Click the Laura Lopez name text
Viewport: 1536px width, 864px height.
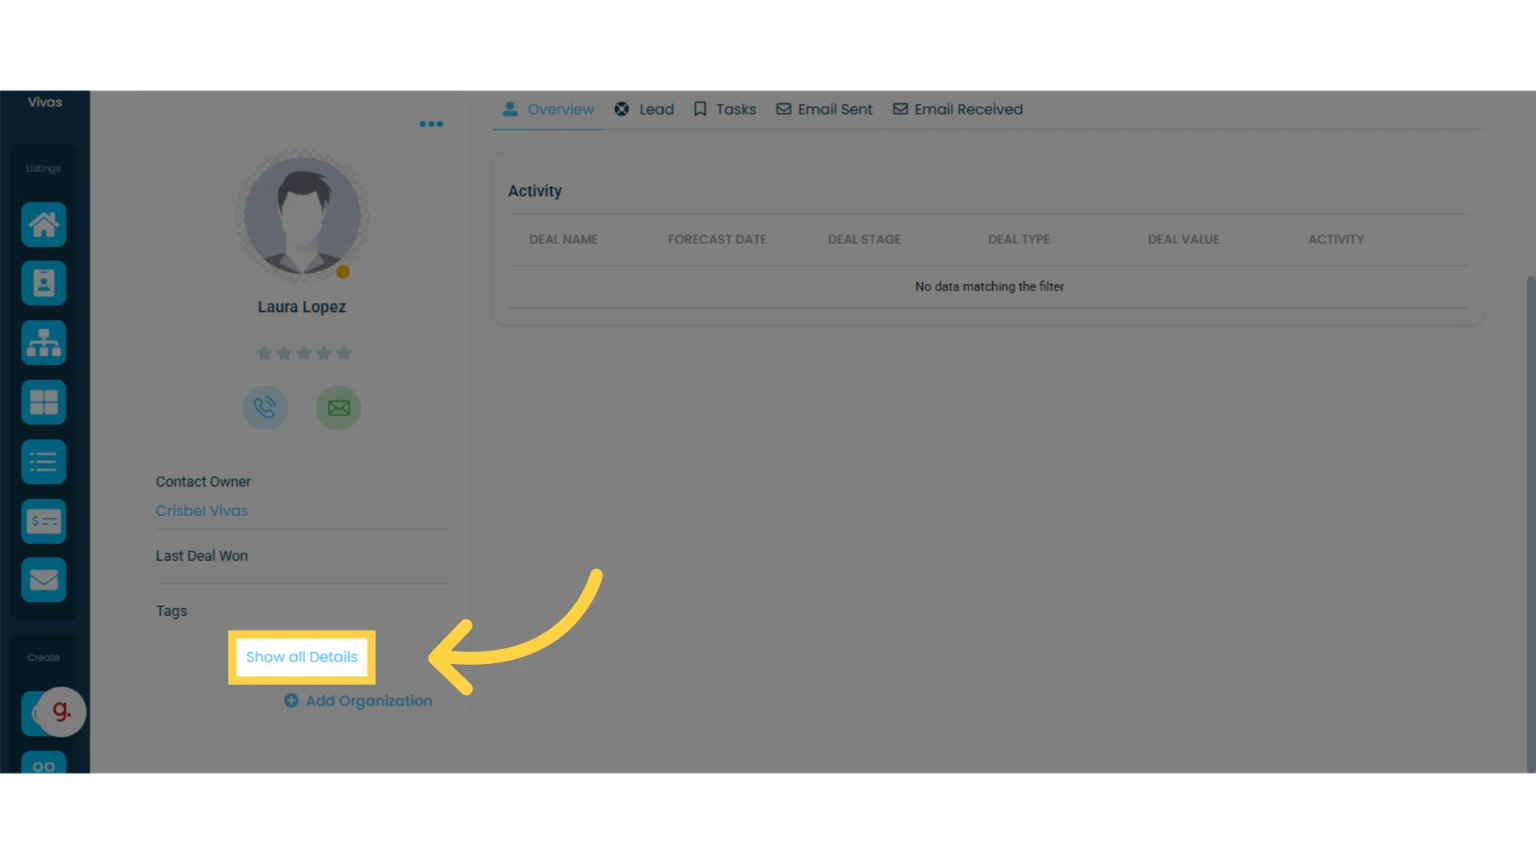302,307
